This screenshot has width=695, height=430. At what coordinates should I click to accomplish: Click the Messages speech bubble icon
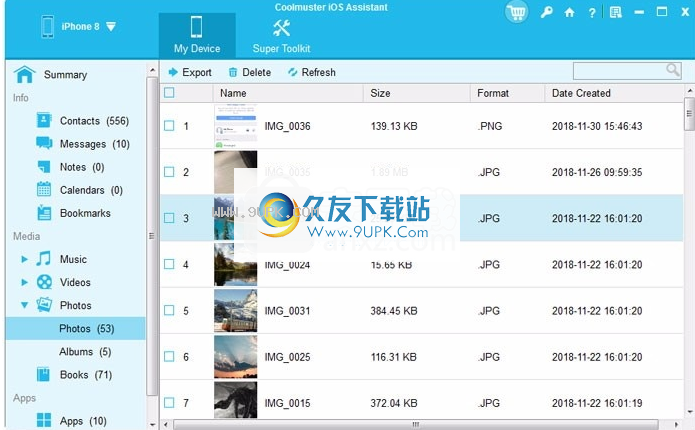pos(44,143)
